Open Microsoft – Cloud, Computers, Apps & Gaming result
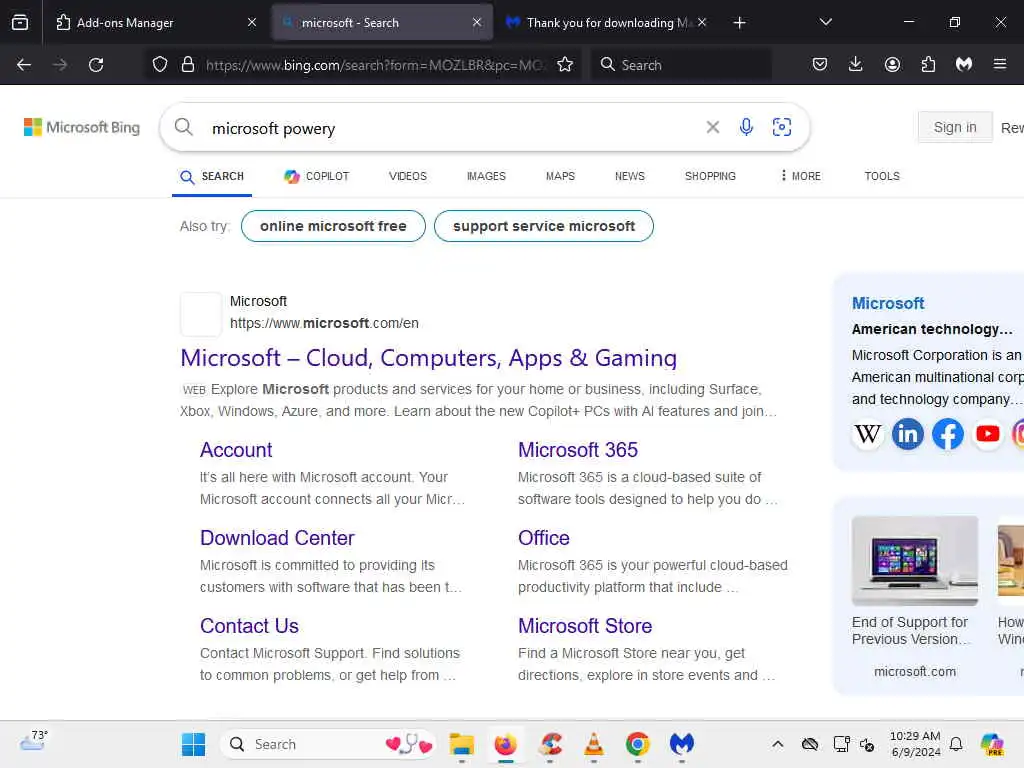Viewport: 1024px width, 768px height. pyautogui.click(x=428, y=358)
